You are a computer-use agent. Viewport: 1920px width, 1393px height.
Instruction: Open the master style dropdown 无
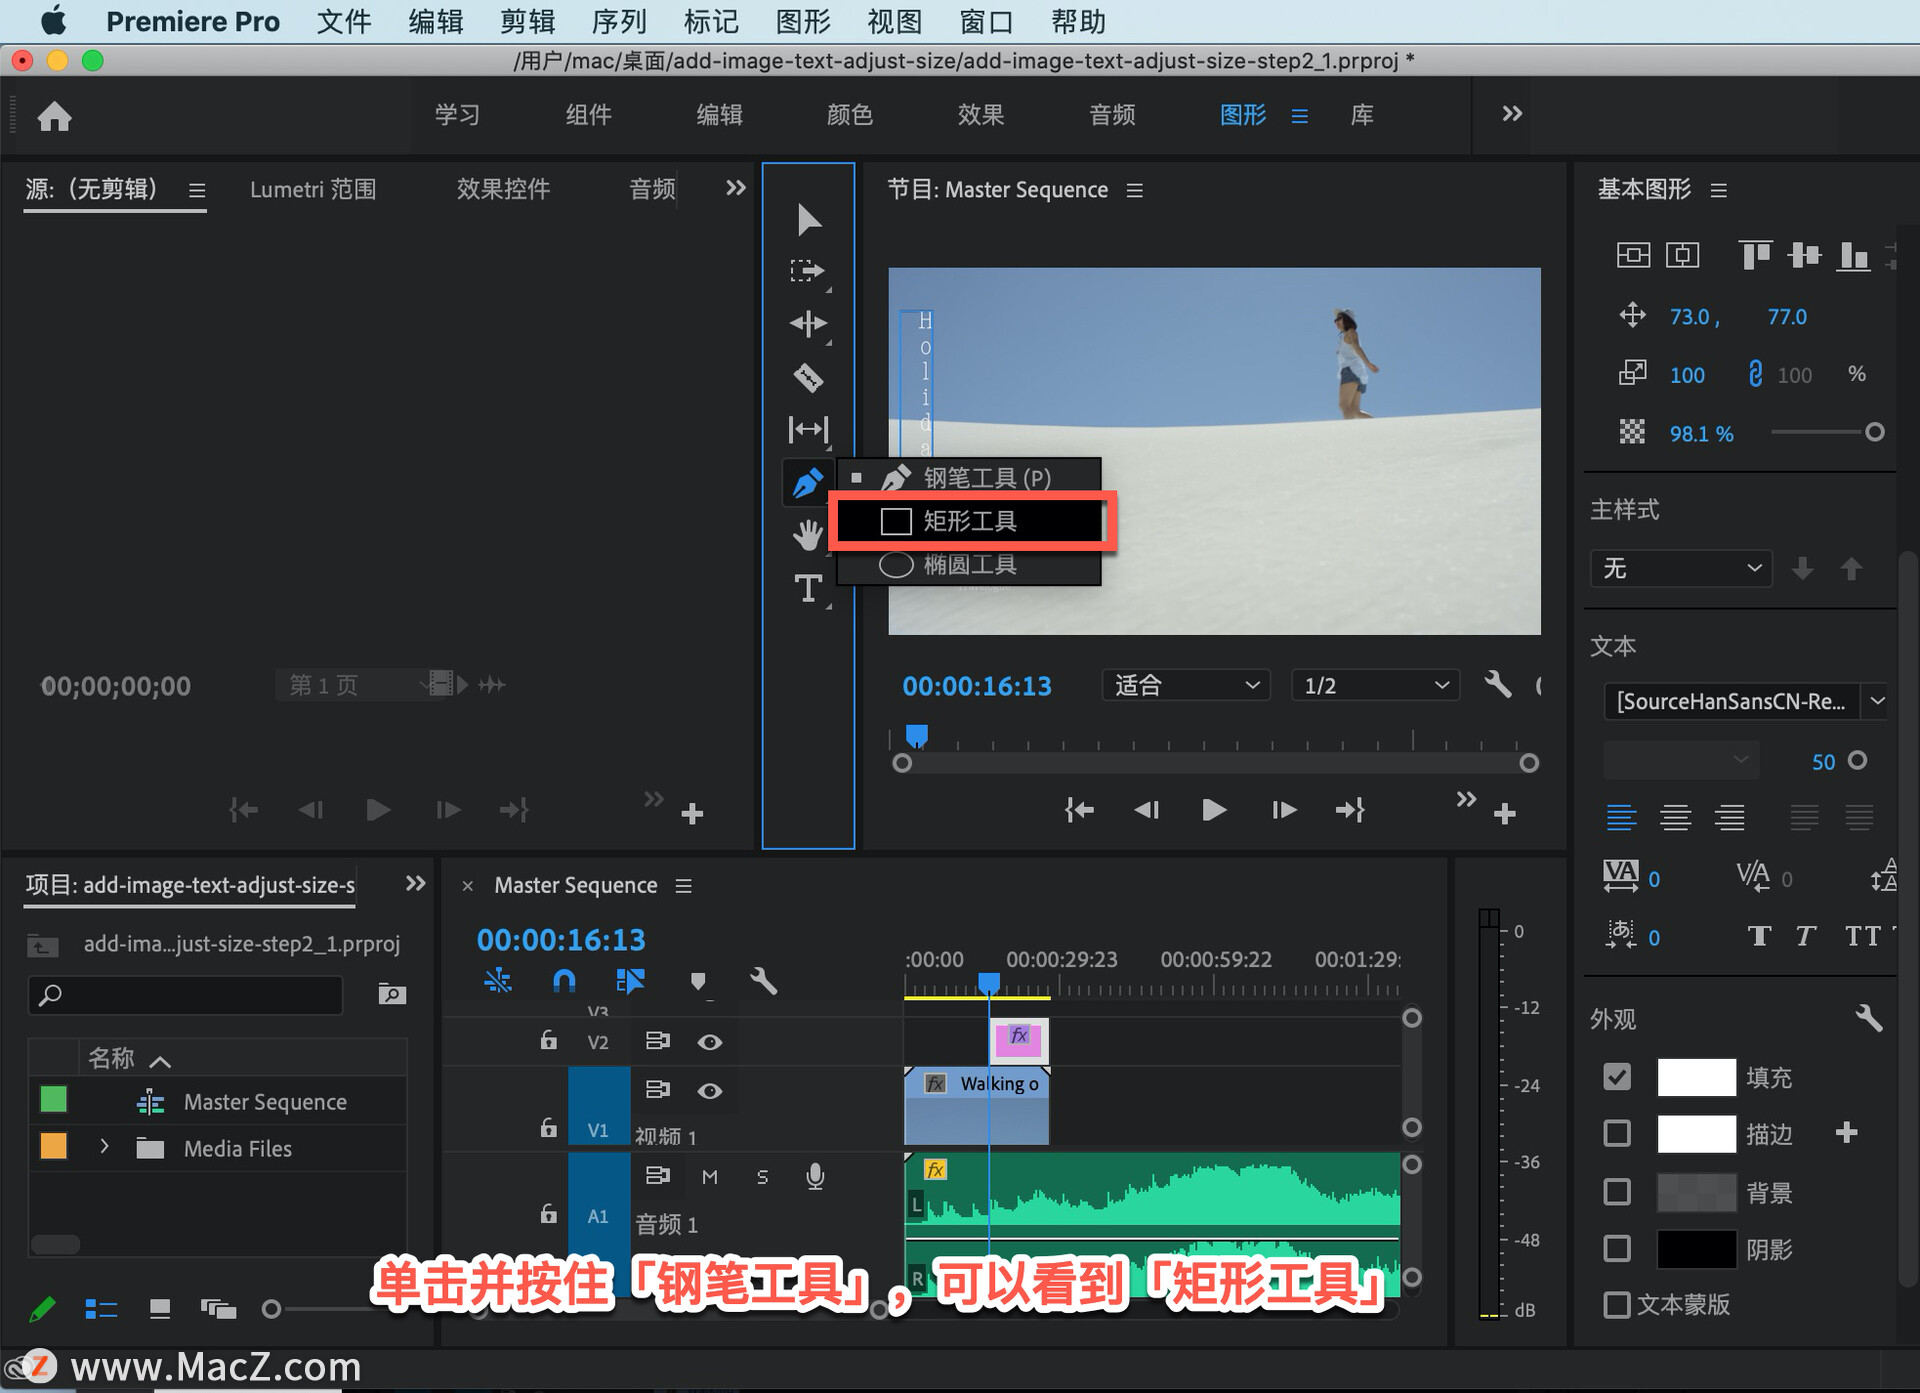pyautogui.click(x=1681, y=568)
